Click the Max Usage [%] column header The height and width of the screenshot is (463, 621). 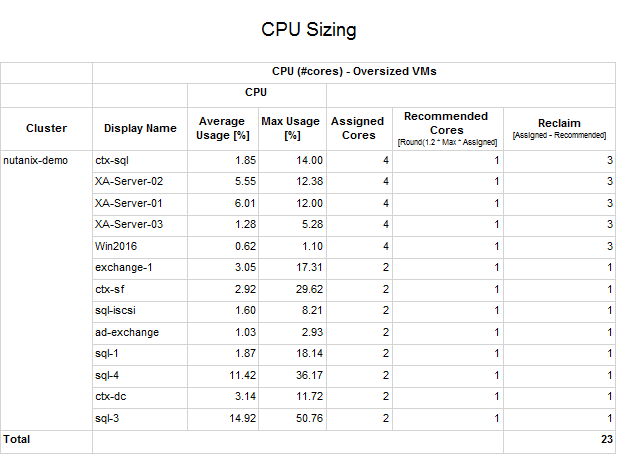(x=291, y=128)
